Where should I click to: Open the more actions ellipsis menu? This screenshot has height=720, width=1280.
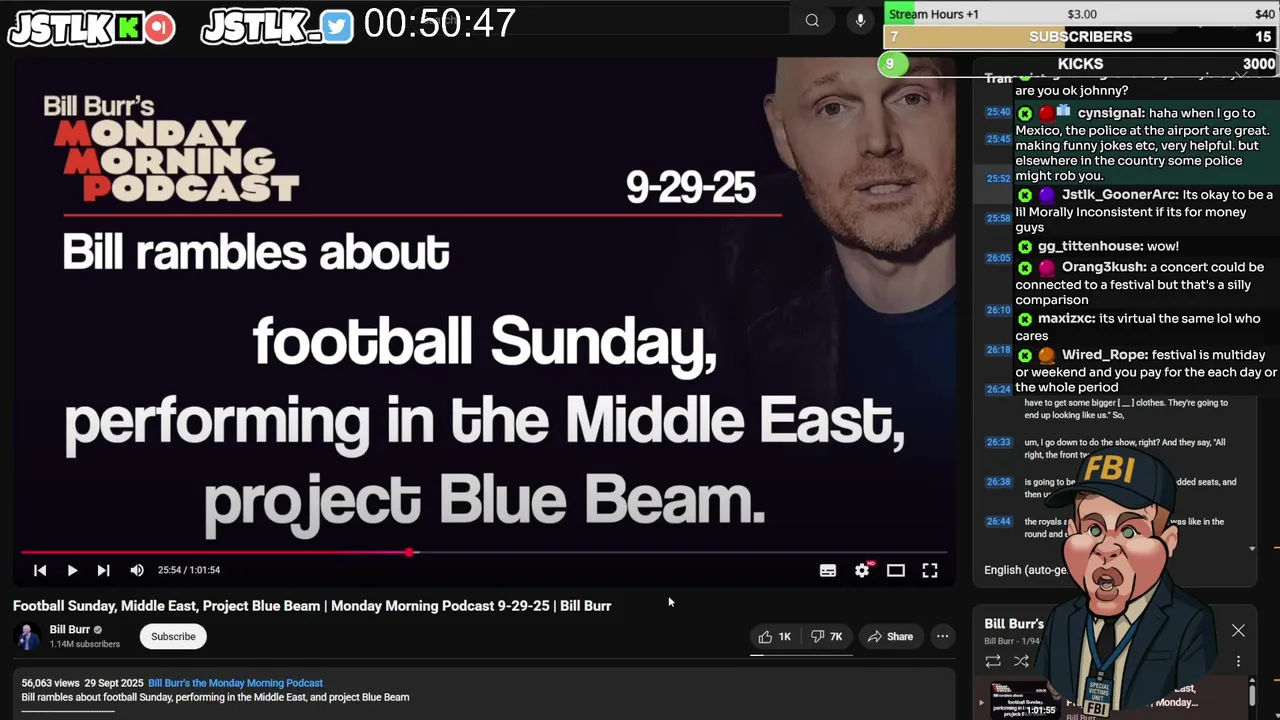click(x=942, y=636)
